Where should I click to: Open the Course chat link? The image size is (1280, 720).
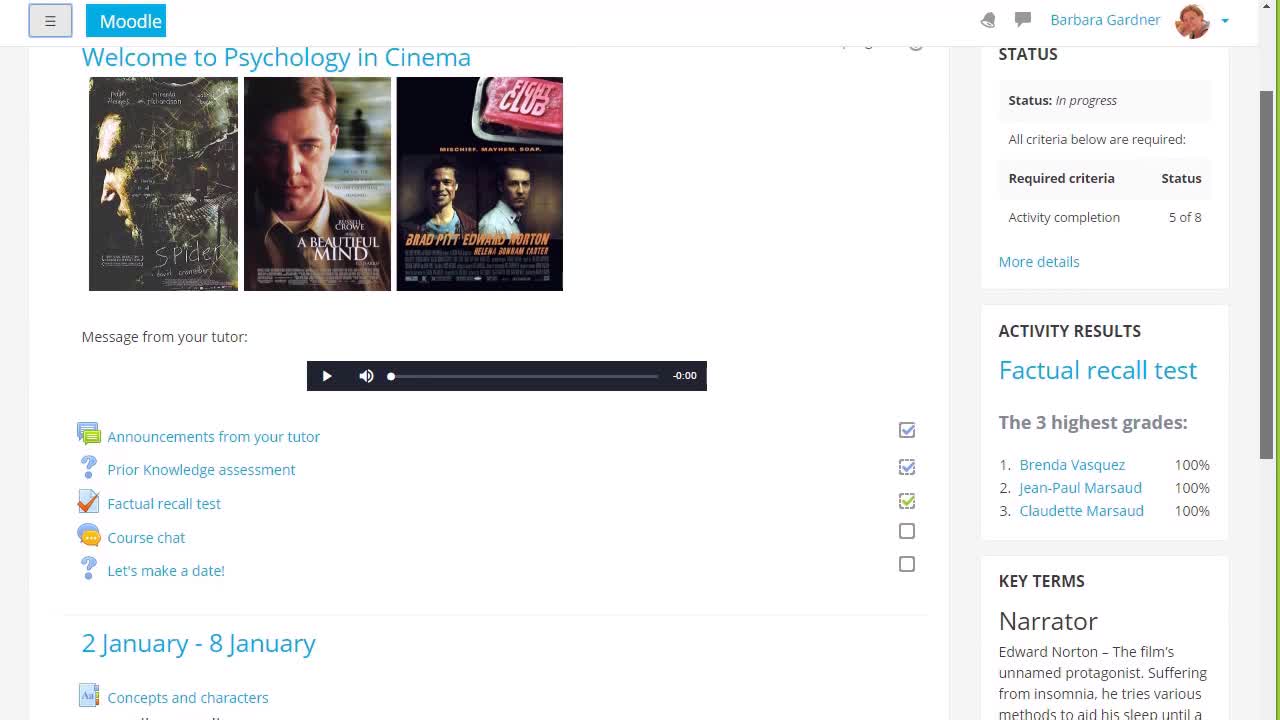tap(146, 538)
